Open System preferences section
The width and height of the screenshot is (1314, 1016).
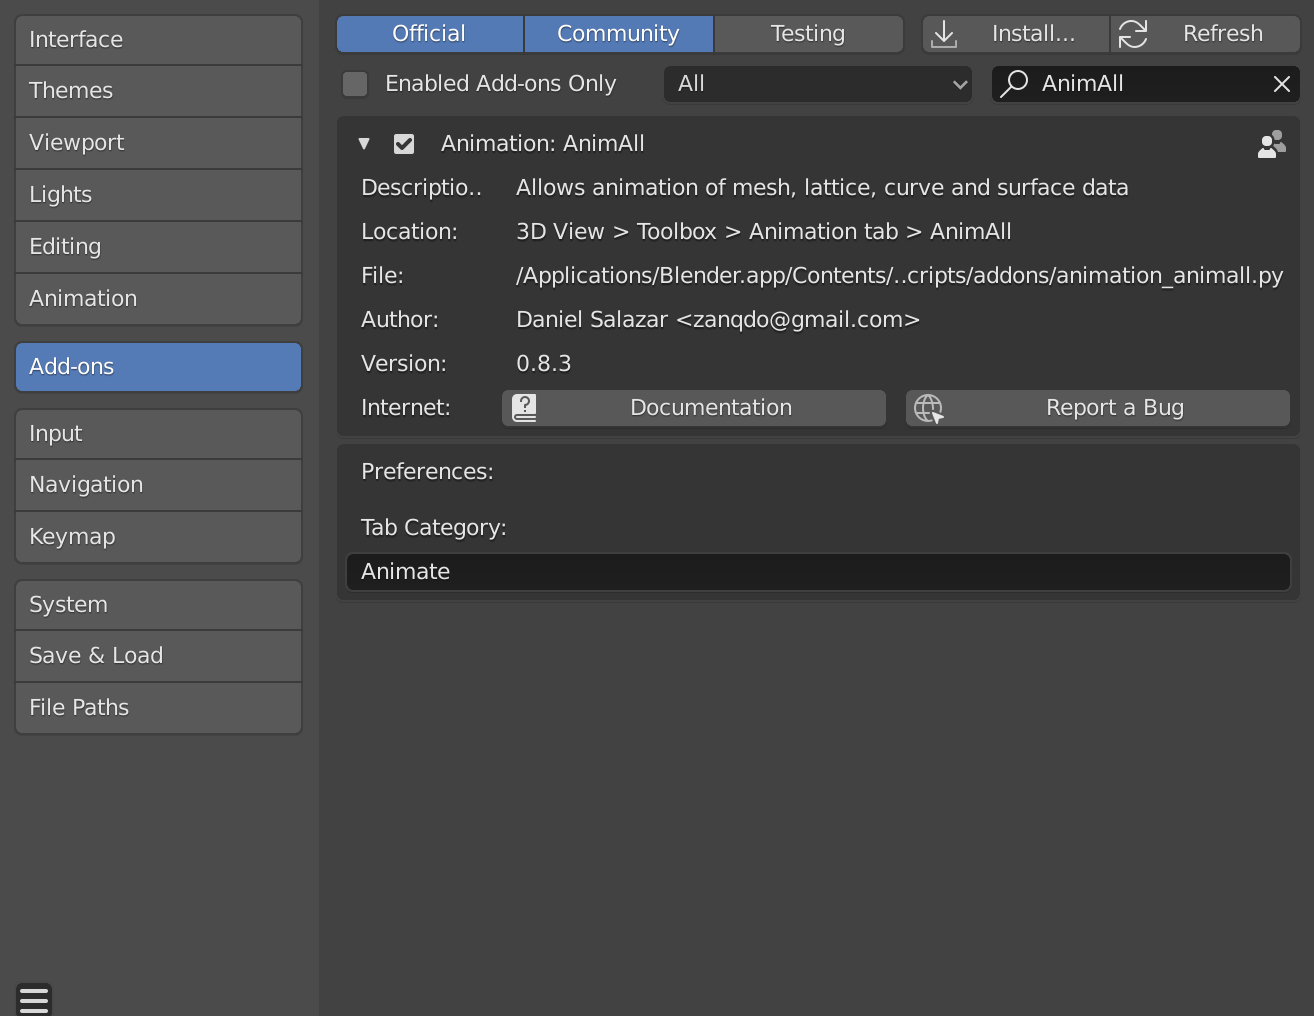[158, 605]
